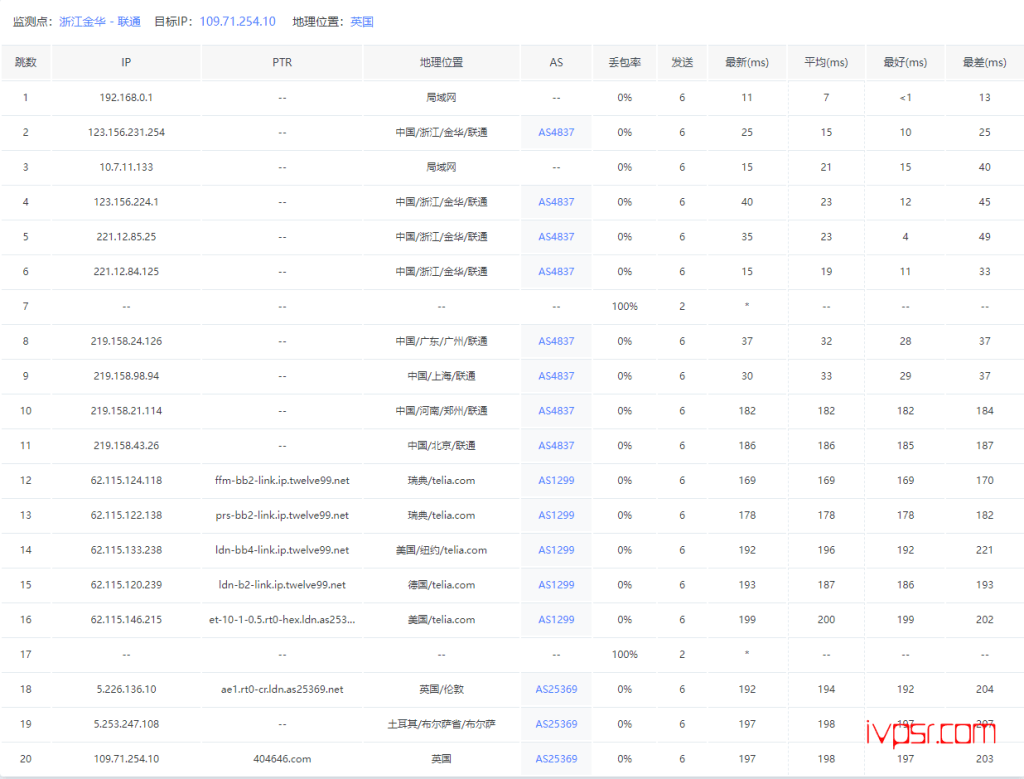
Task: Select the 最差(ms) column header
Action: (985, 63)
